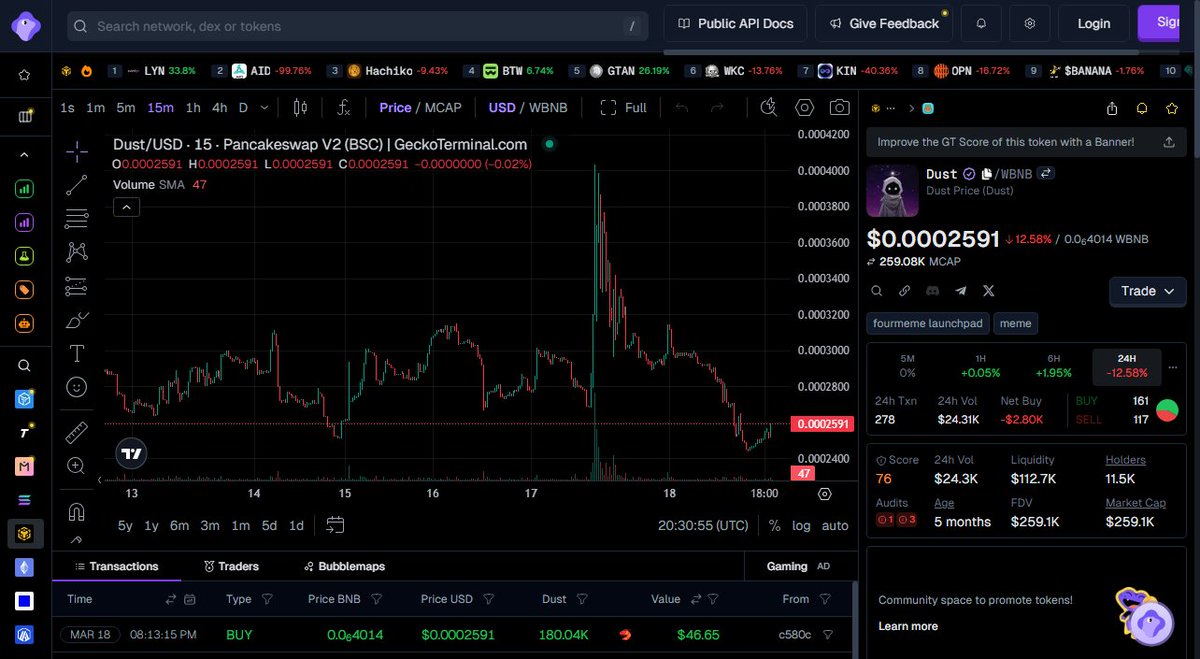This screenshot has height=659, width=1200.
Task: Swap the Dust/WBNB pair order
Action: pyautogui.click(x=1046, y=174)
